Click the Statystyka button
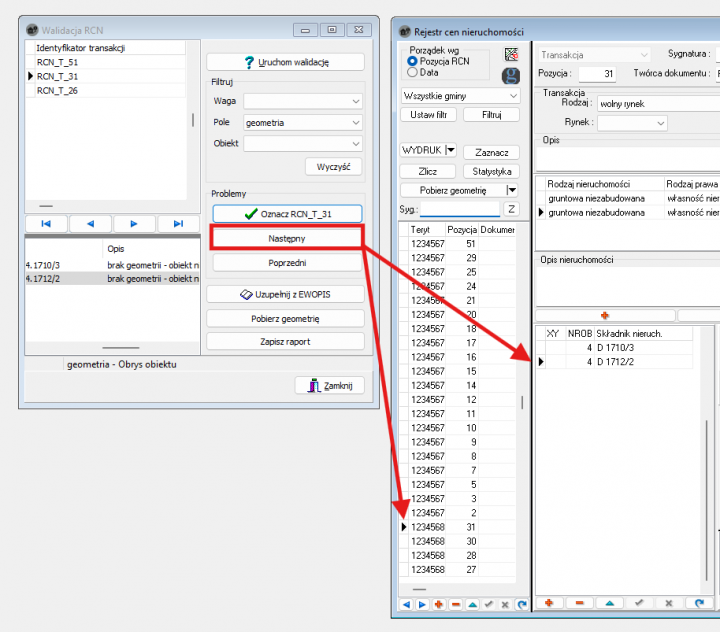 (492, 171)
